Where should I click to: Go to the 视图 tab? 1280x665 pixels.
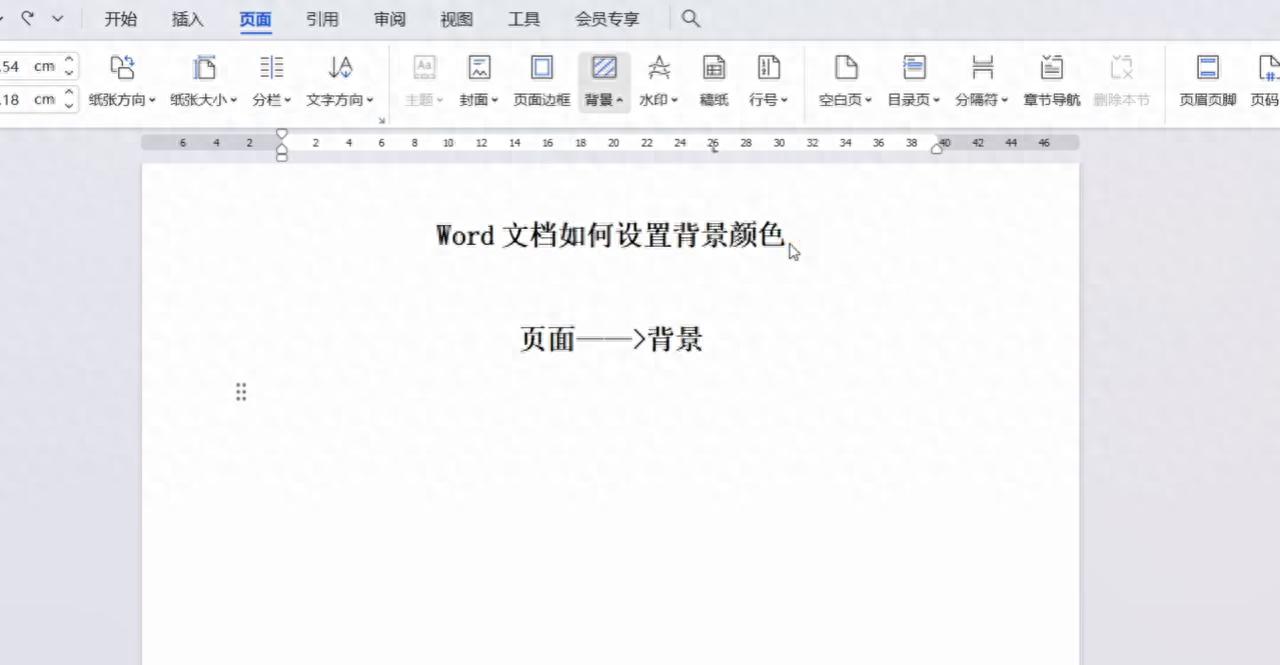pyautogui.click(x=457, y=19)
